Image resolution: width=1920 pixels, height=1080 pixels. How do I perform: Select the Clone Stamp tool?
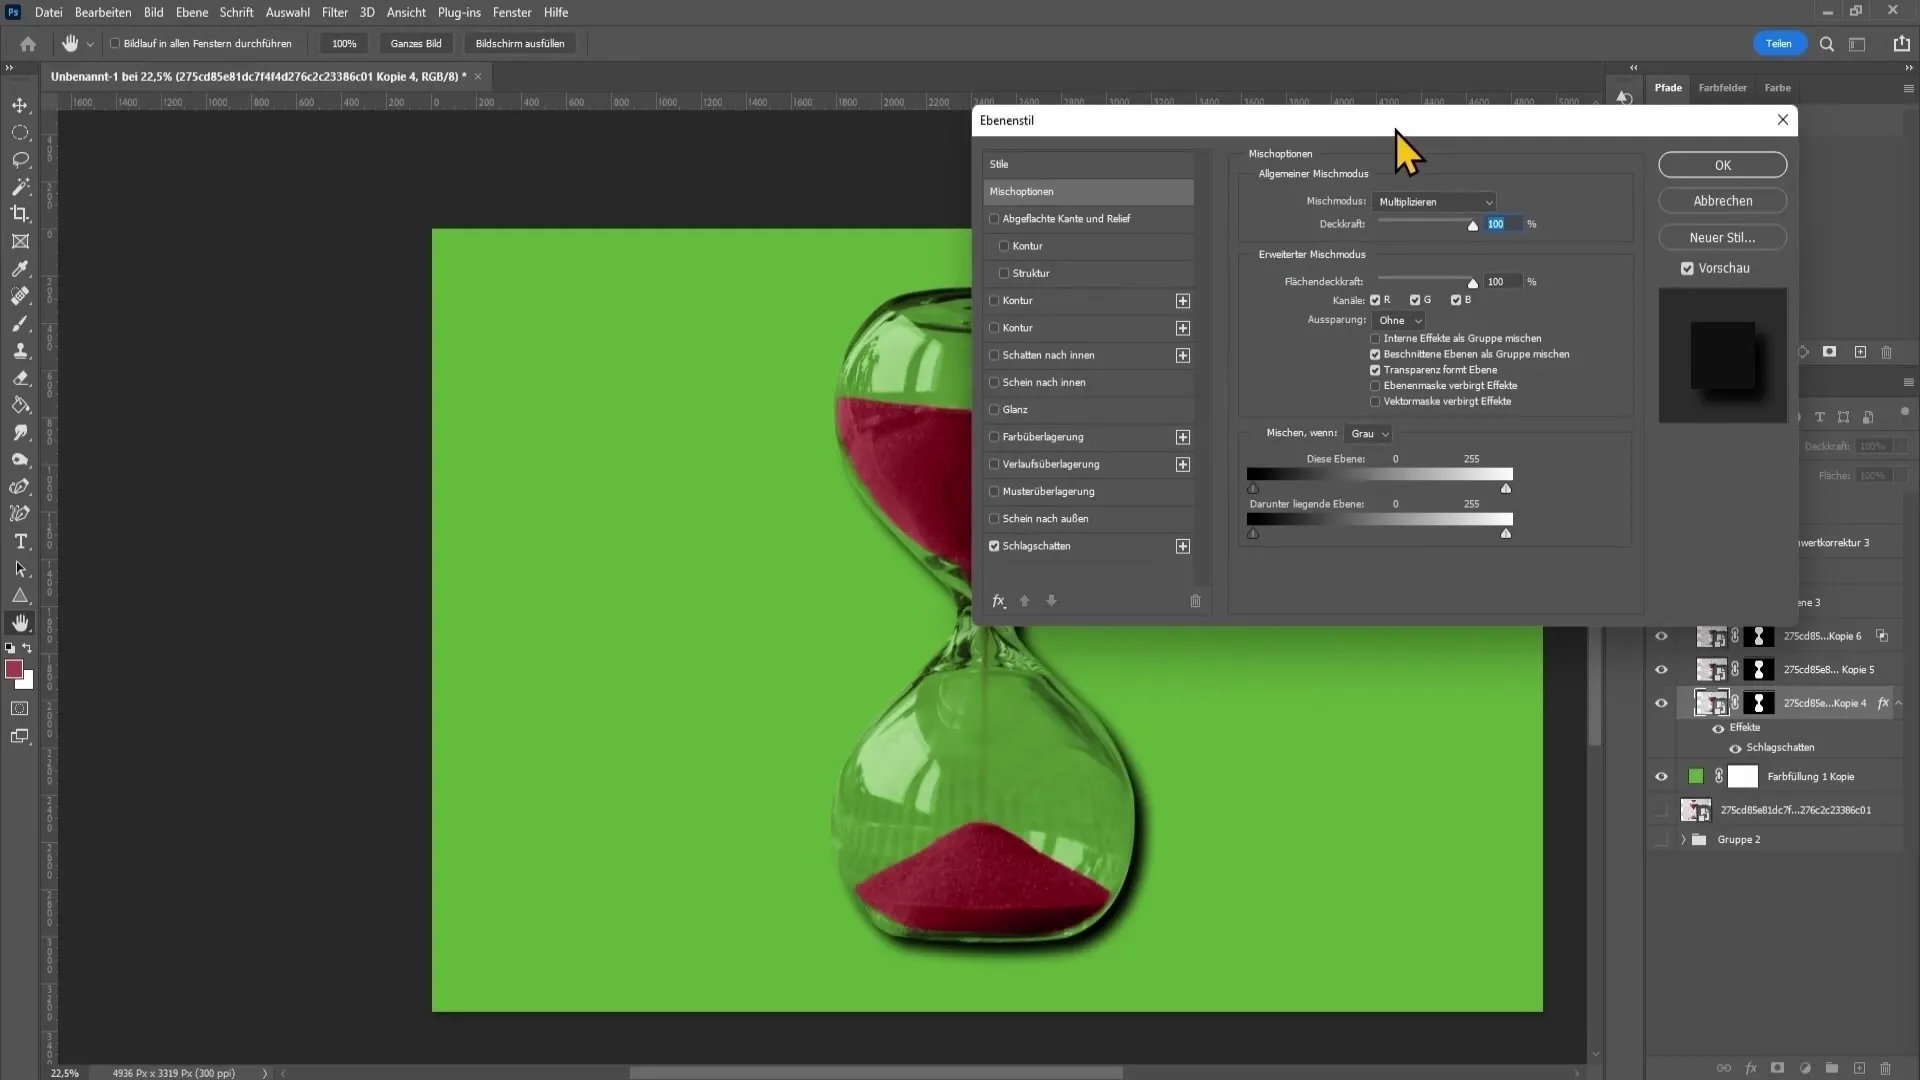pyautogui.click(x=20, y=351)
